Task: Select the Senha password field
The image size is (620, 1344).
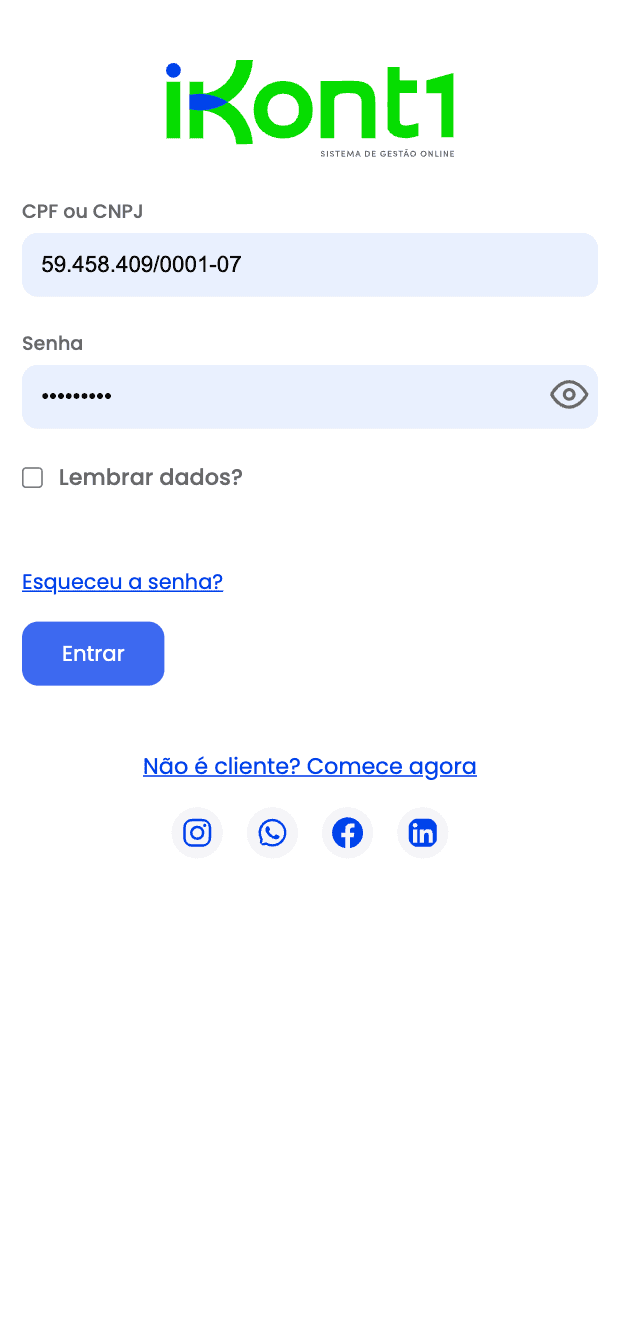Action: pos(300,396)
